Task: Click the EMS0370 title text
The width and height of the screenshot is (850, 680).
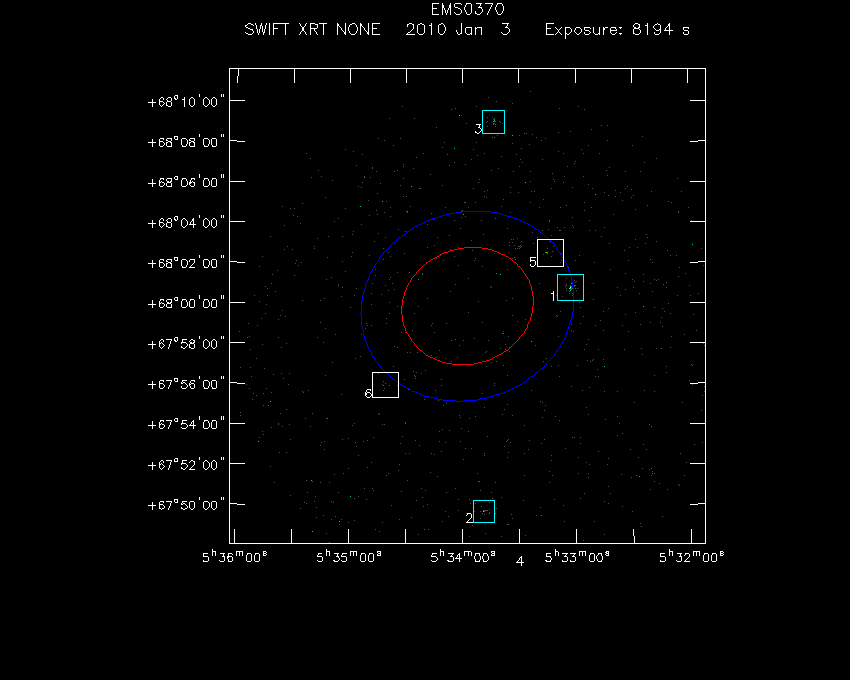Action: click(x=468, y=9)
